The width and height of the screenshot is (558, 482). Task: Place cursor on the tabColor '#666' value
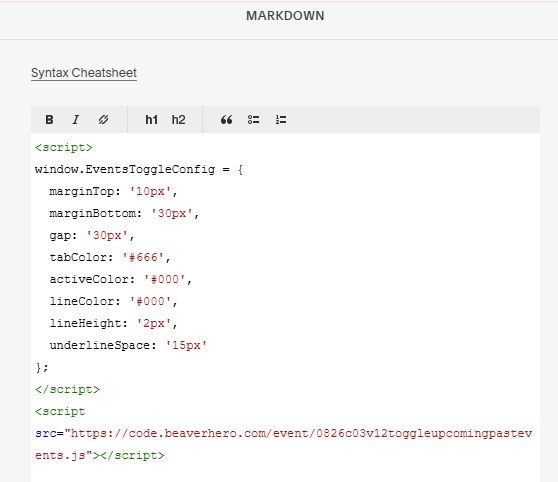coord(143,257)
